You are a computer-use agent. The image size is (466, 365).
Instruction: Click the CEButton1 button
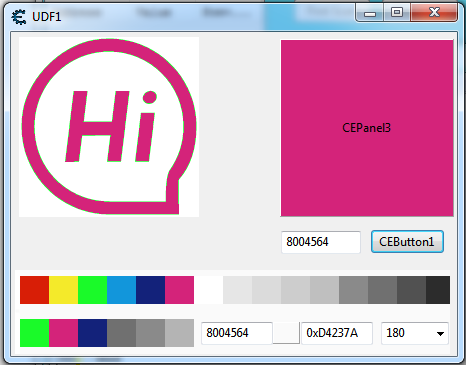point(407,242)
